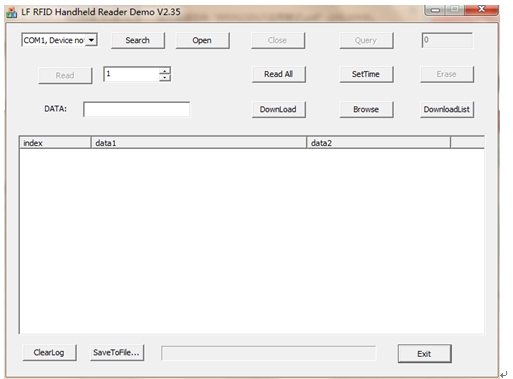Click the SaveToFile... button
513x379 pixels.
117,353
